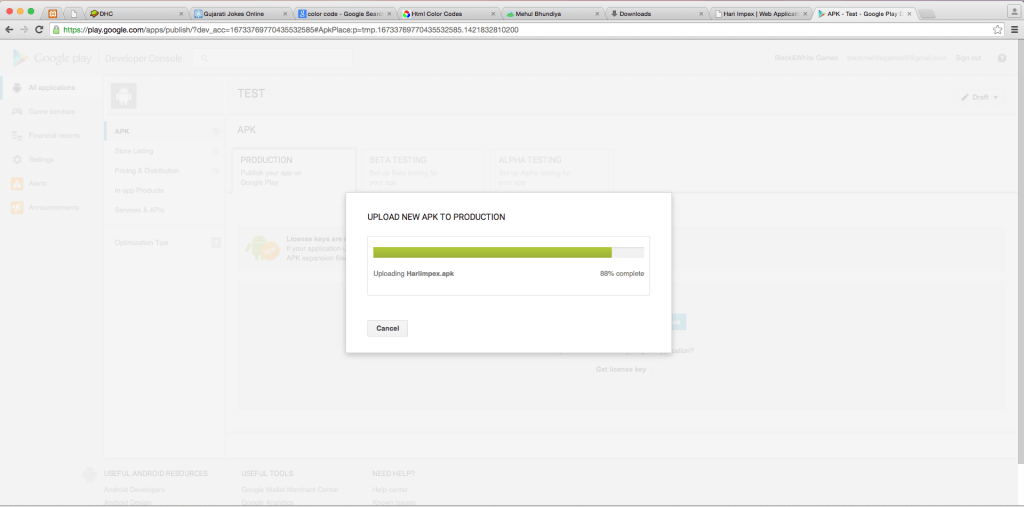Open the Store Listing section
Screen dimensions: 1024x507
pyautogui.click(x=134, y=151)
